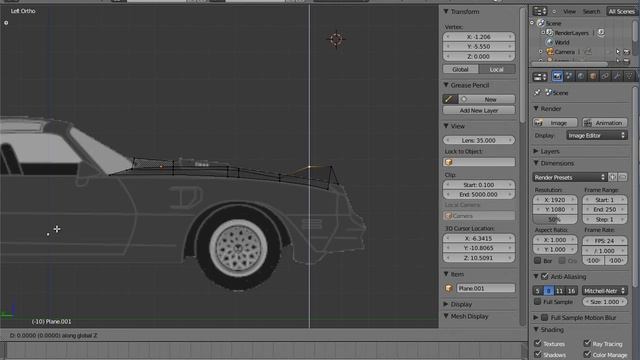Open the Render Presets dropdown
Image resolution: width=640 pixels, height=360 pixels.
click(569, 177)
